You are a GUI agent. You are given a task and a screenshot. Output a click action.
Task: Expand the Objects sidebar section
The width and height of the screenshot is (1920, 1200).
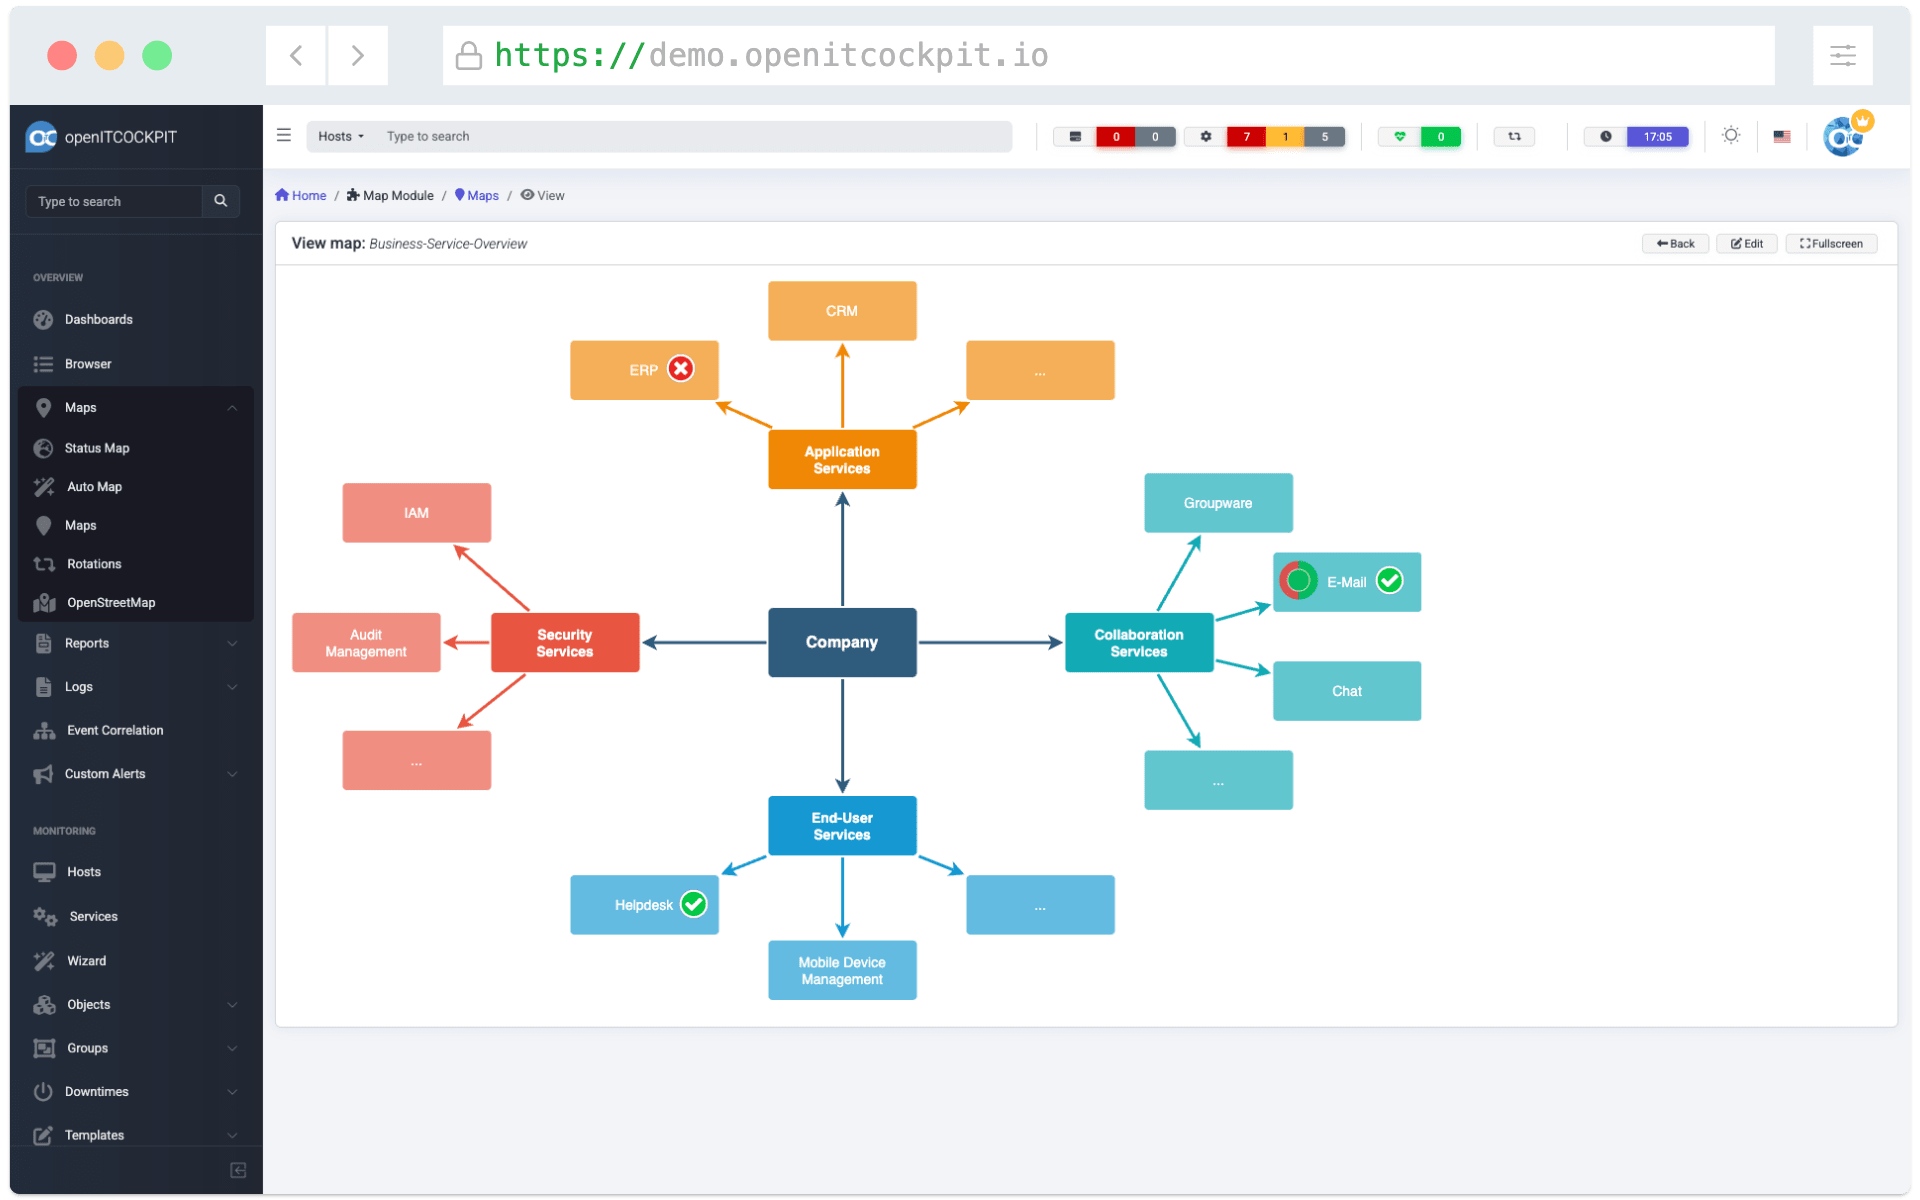pos(232,1005)
